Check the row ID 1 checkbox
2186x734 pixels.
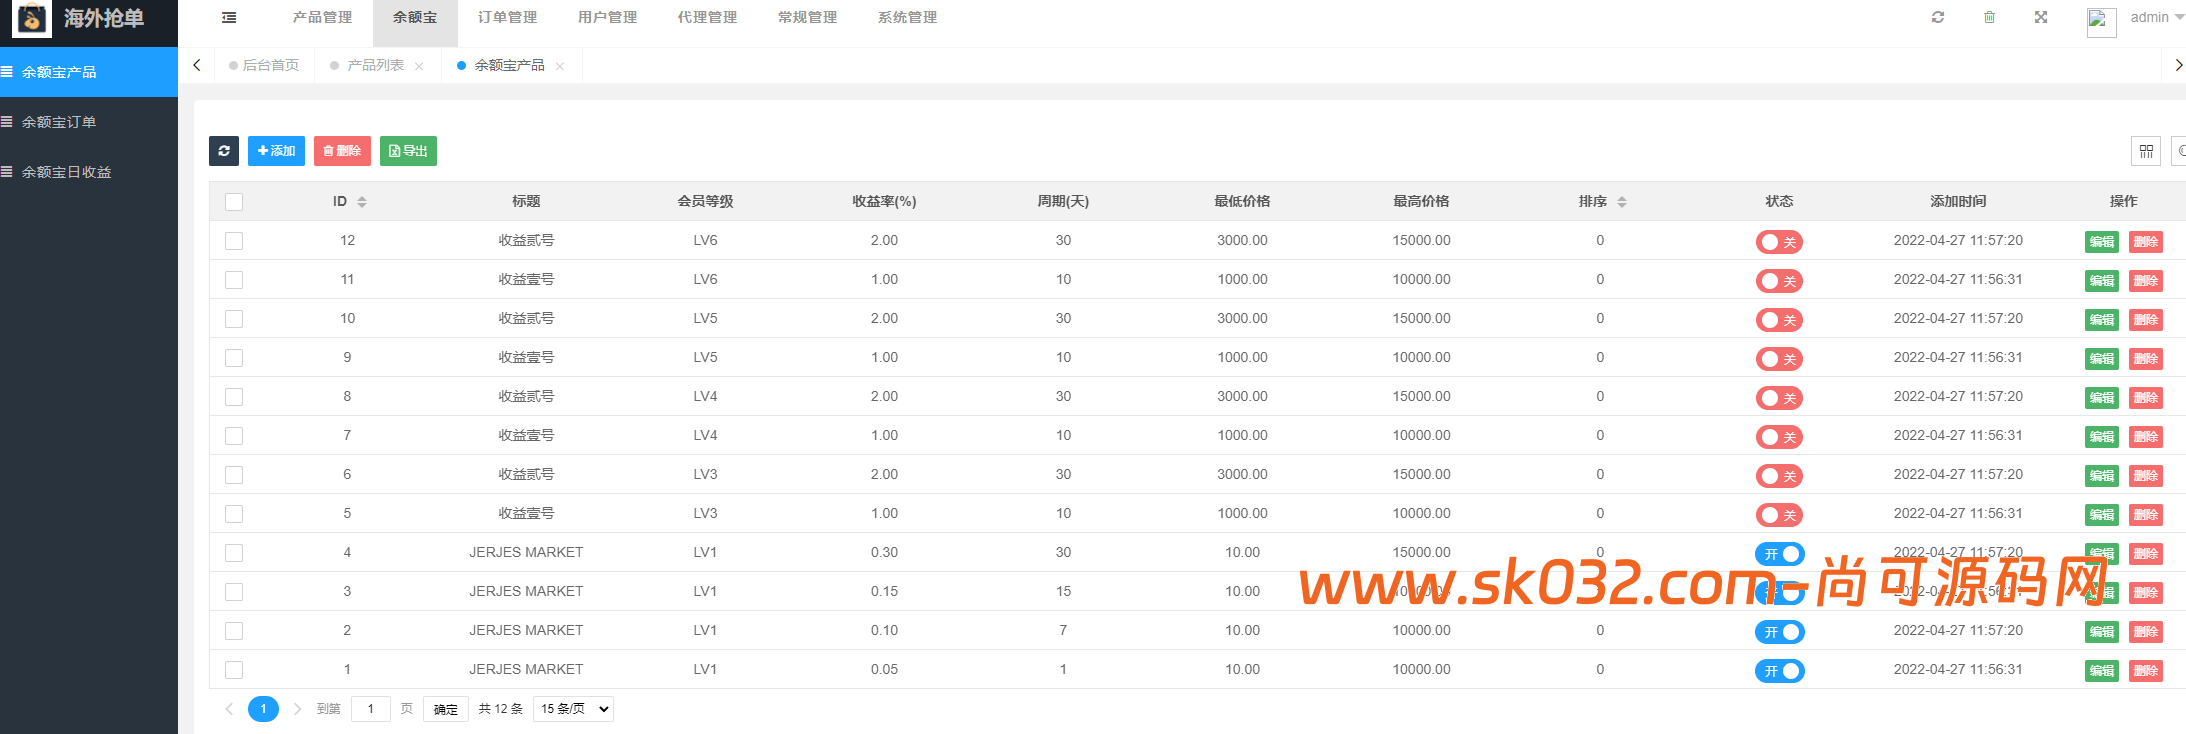coord(234,670)
